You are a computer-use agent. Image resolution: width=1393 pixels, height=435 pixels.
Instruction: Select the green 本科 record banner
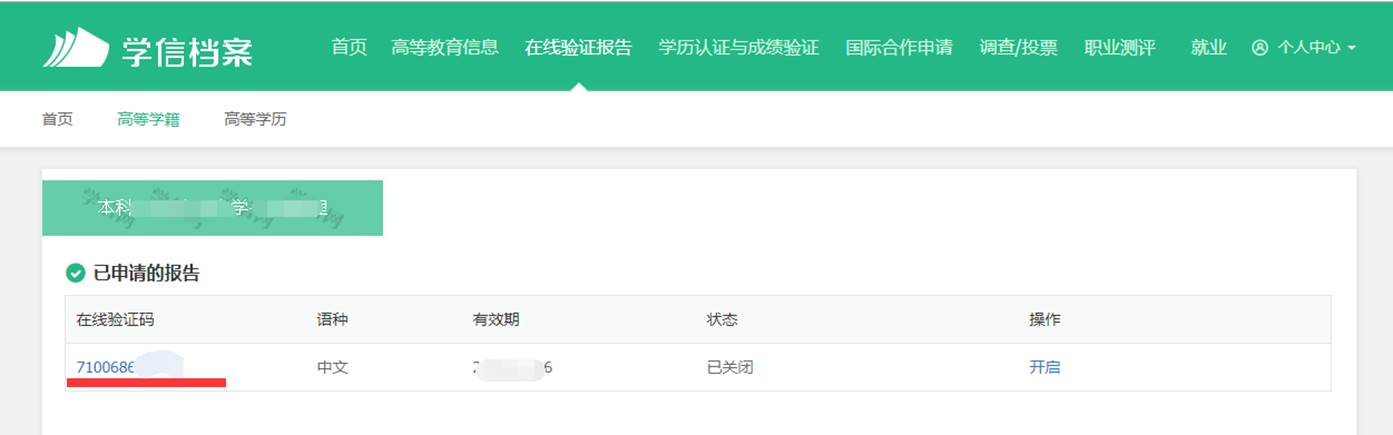coord(212,208)
